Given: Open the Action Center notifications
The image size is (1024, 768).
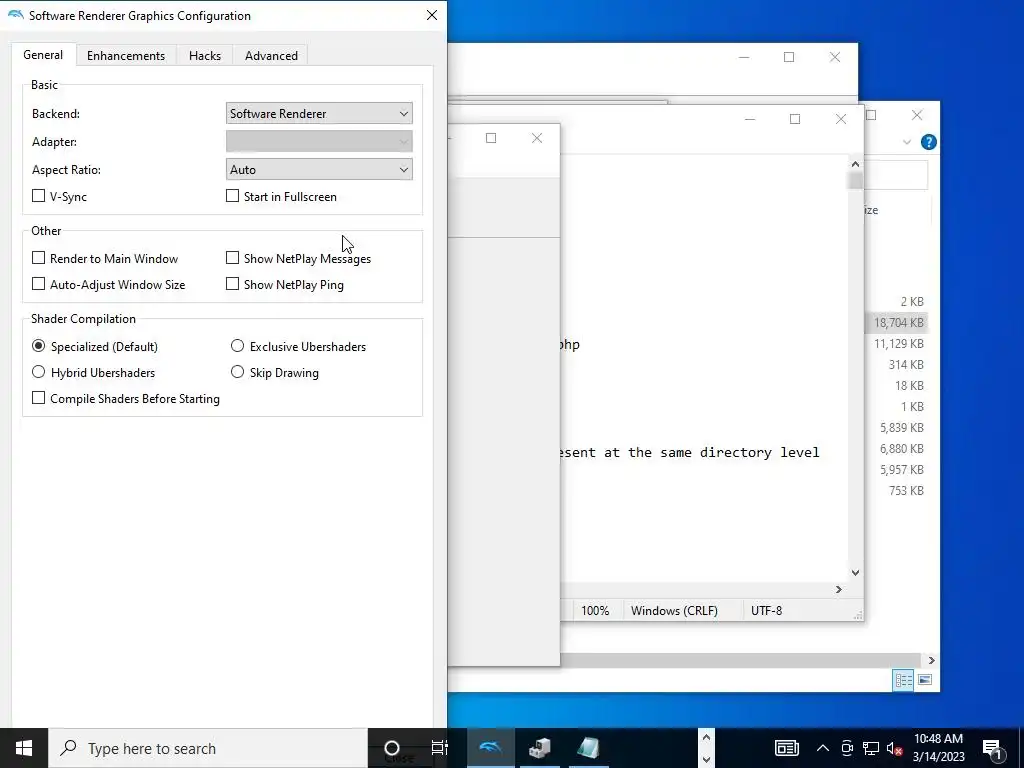Looking at the screenshot, I should point(993,748).
